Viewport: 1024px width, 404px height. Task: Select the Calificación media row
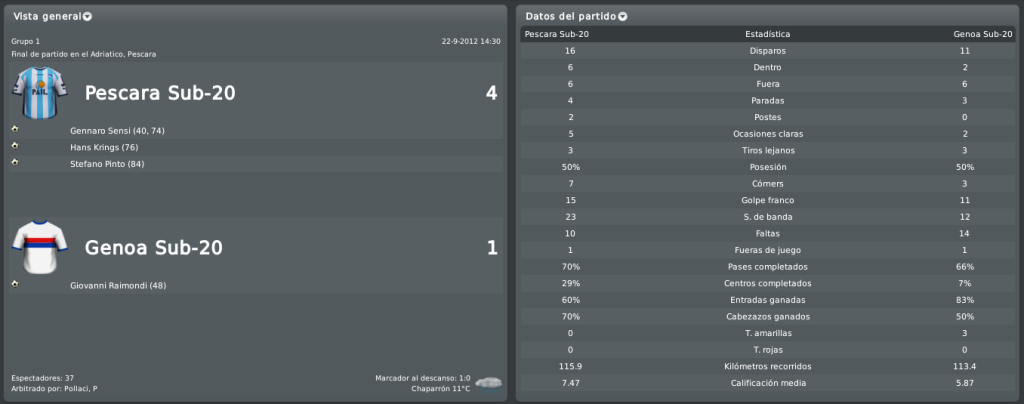767,383
